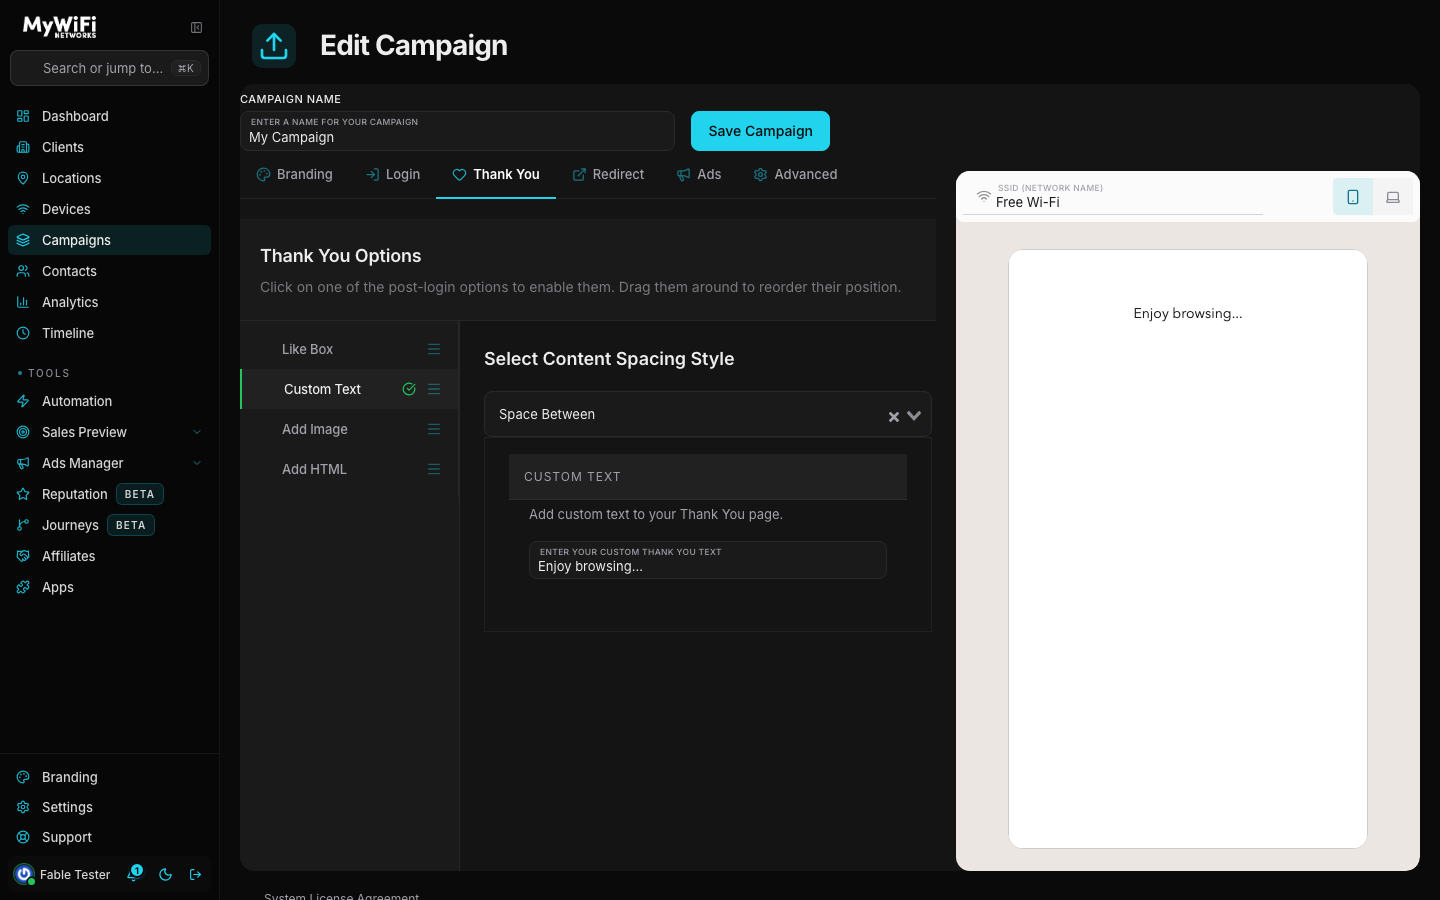This screenshot has height=900, width=1440.
Task: Click the Automation lightning icon
Action: click(23, 401)
